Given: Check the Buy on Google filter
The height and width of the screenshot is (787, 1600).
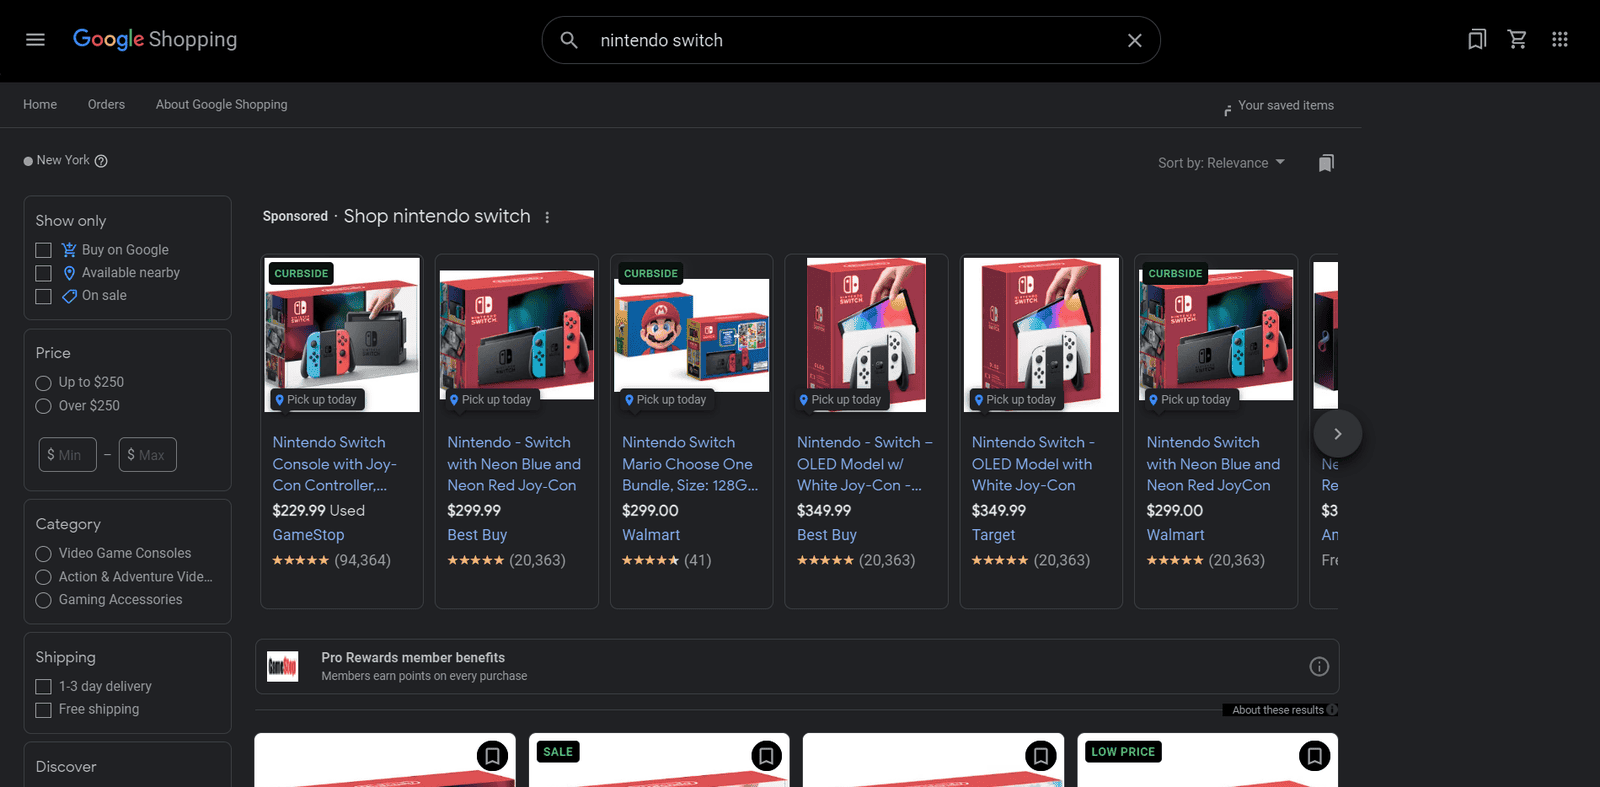Looking at the screenshot, I should click(43, 250).
